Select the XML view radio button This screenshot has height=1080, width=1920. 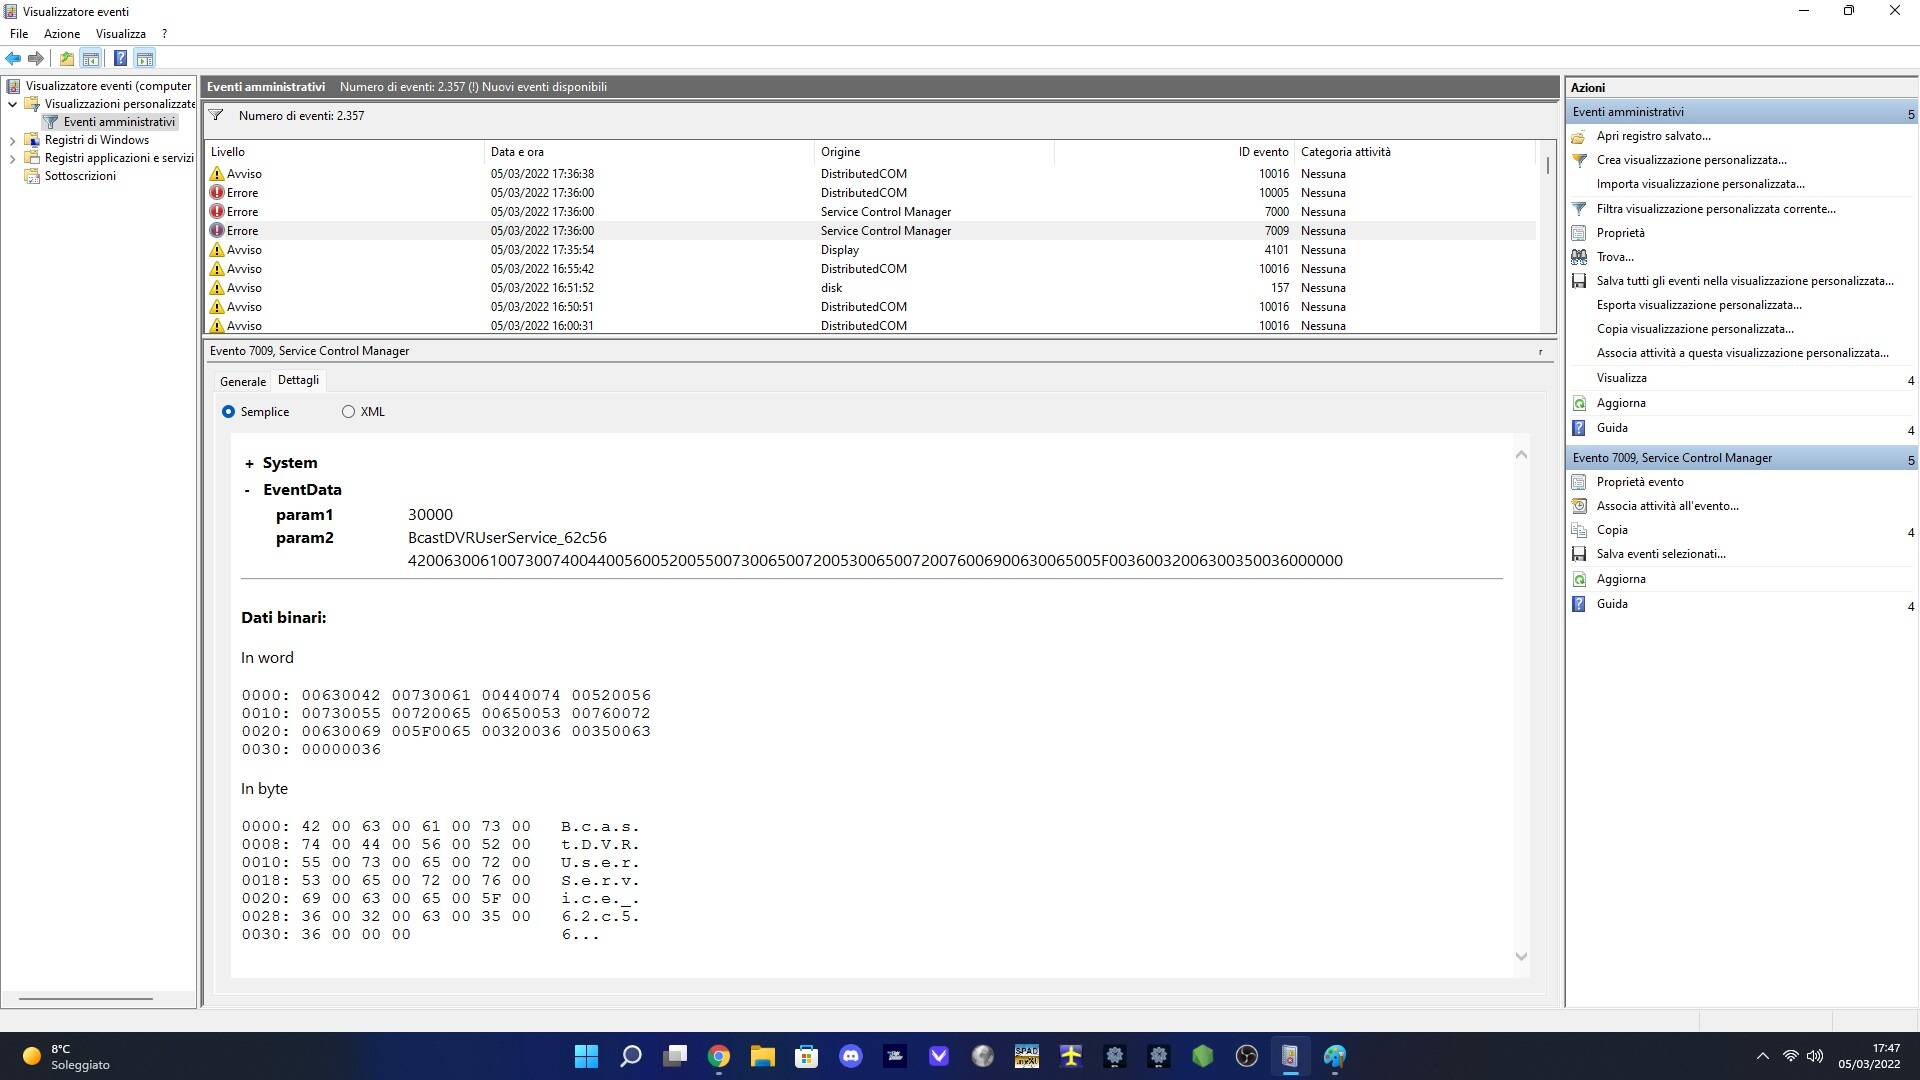(x=348, y=412)
